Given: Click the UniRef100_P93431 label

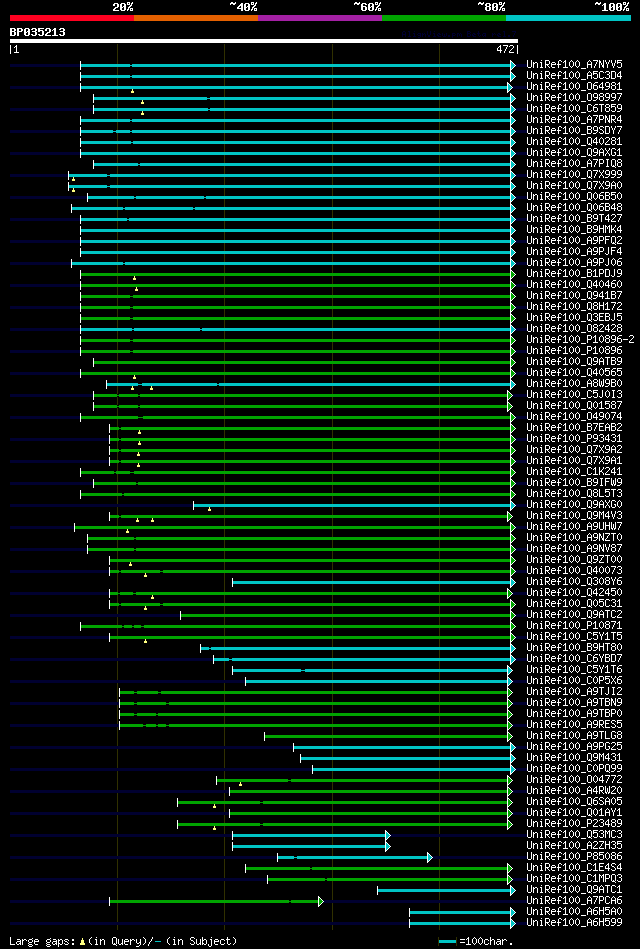Looking at the screenshot, I should click(x=574, y=438).
